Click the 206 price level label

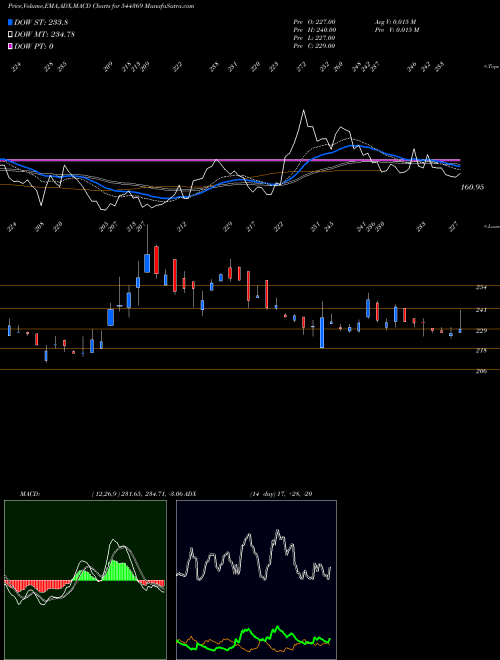481,371
